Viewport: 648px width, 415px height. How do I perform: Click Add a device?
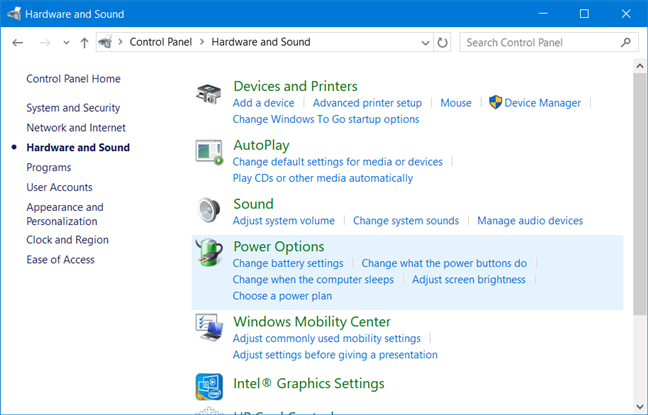tap(264, 103)
